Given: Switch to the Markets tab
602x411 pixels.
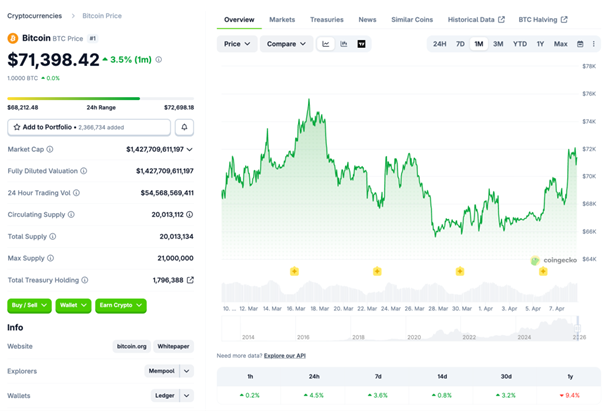Looking at the screenshot, I should tap(282, 19).
